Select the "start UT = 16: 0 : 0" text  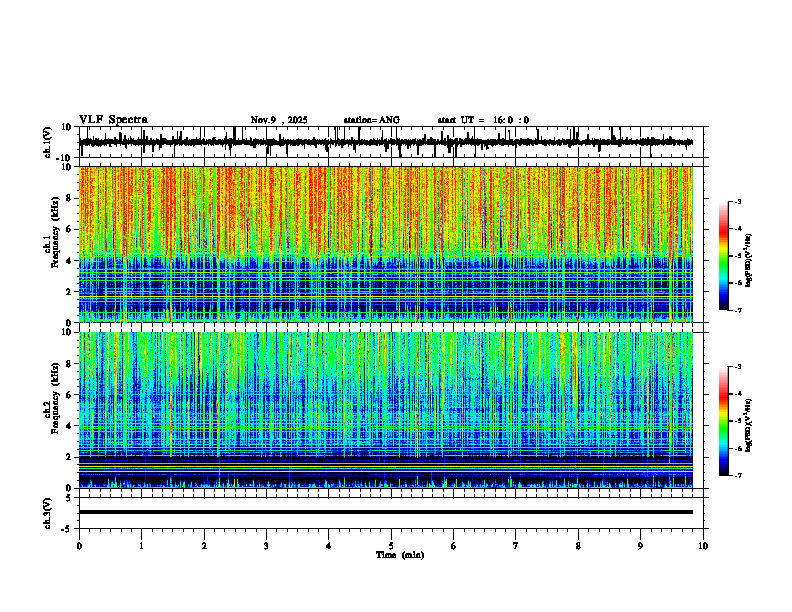(483, 120)
